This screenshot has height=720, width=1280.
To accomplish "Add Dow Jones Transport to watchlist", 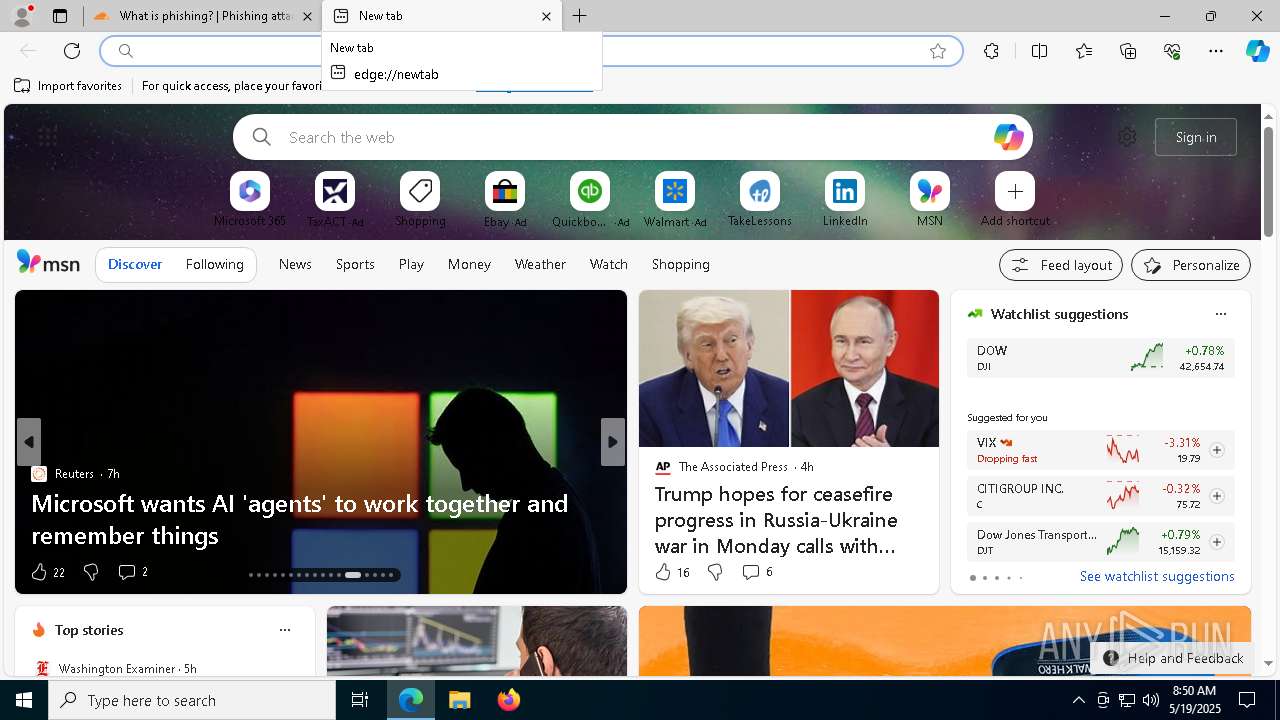I will [1216, 542].
